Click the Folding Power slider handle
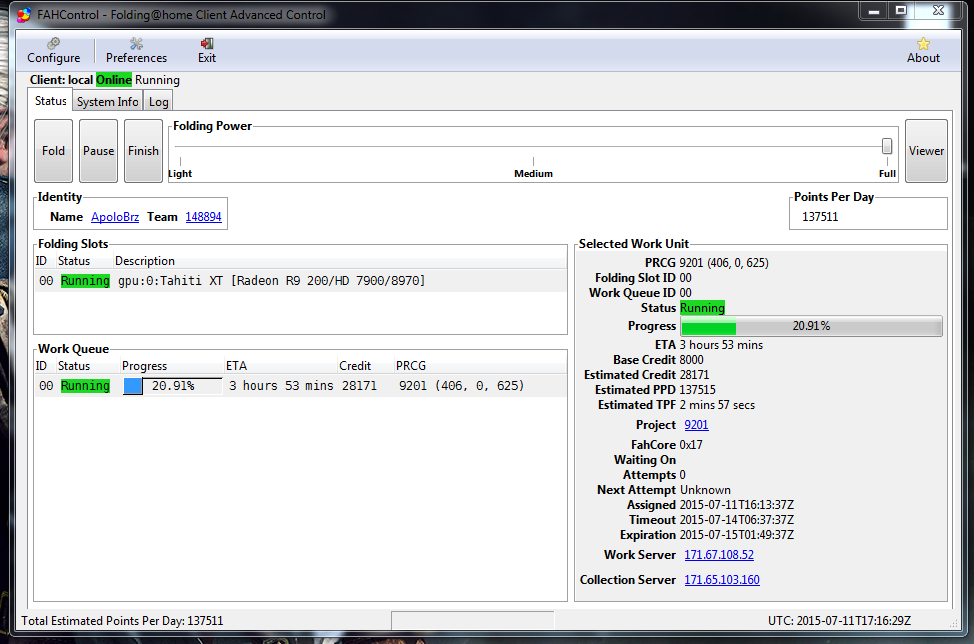974x644 pixels. (x=887, y=146)
